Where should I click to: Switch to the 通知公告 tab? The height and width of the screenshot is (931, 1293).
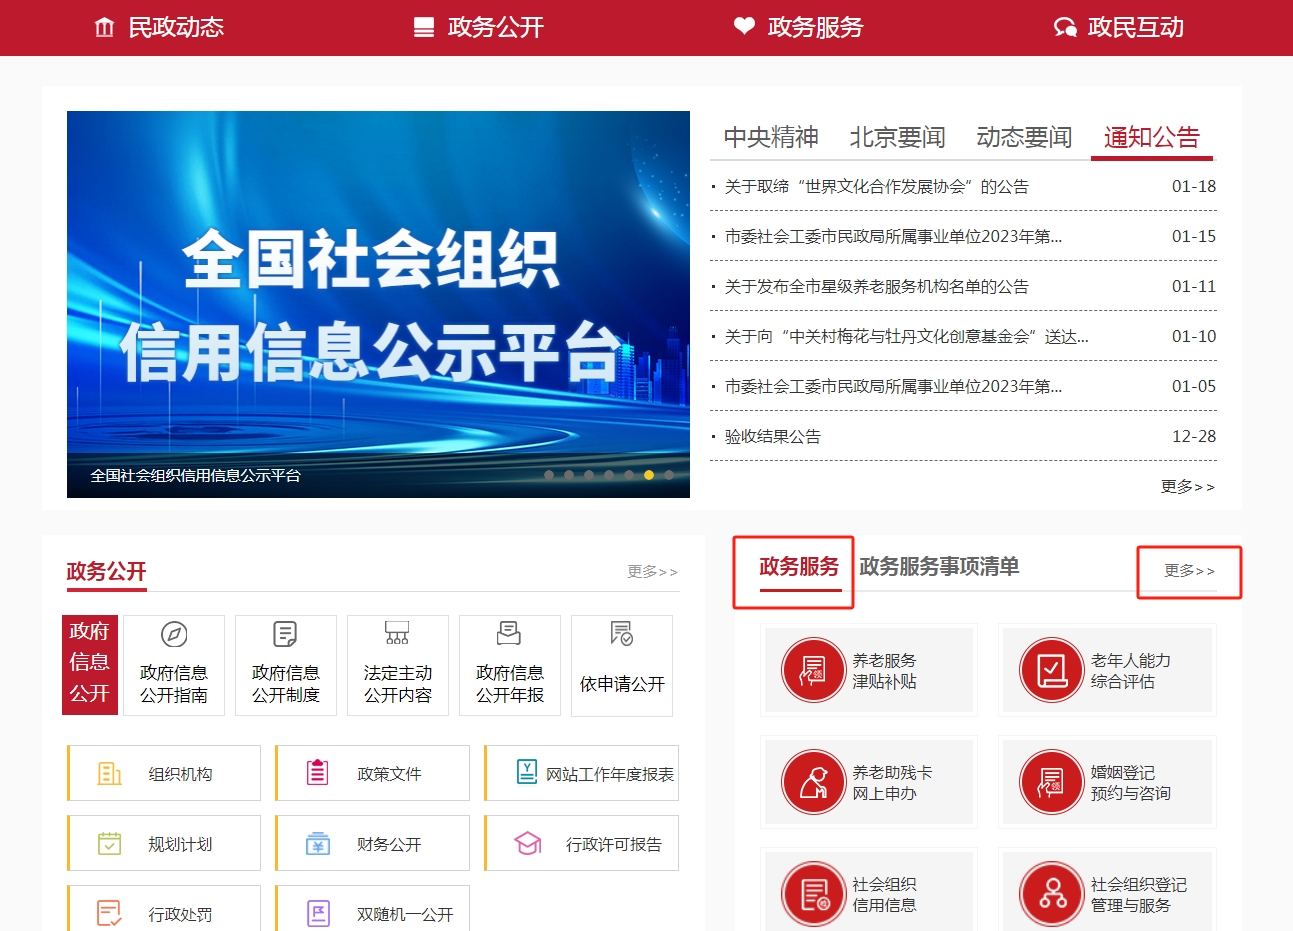tap(1151, 137)
